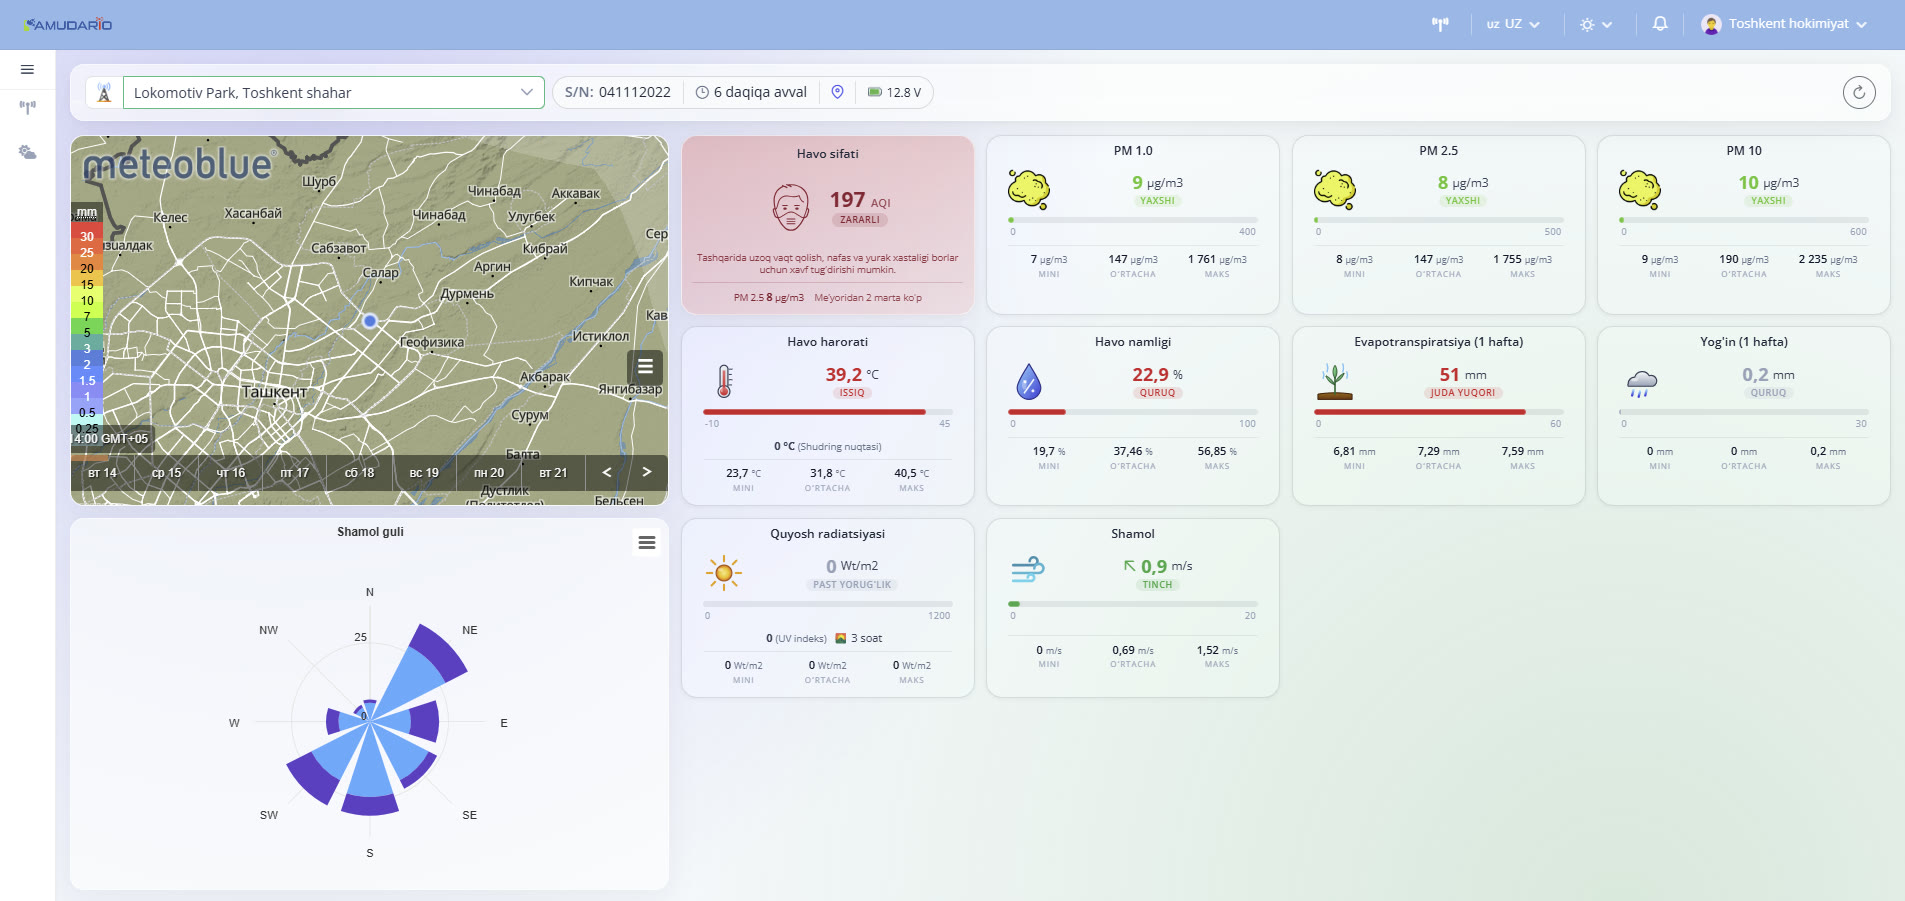Viewport: 1905px width, 901px height.
Task: Select the day вт 21 on map timeline
Action: (x=553, y=473)
